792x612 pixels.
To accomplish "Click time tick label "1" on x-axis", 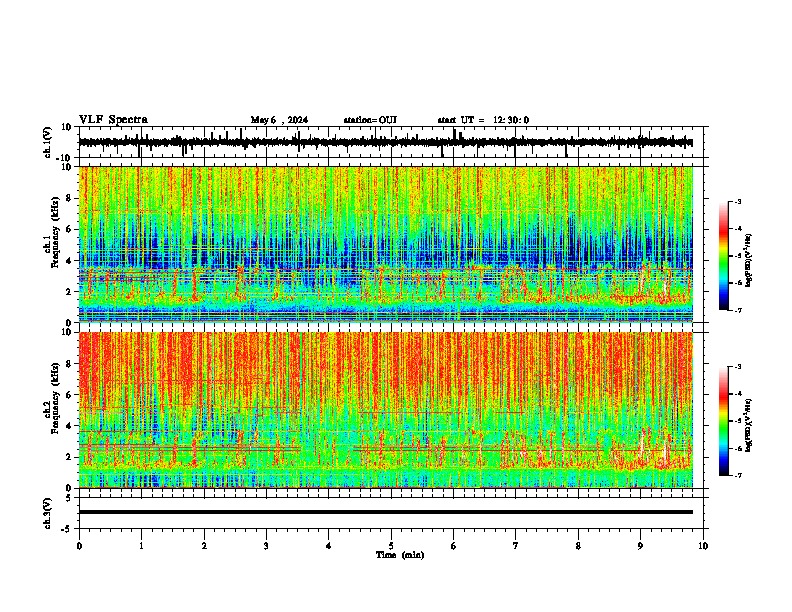I will [x=141, y=546].
